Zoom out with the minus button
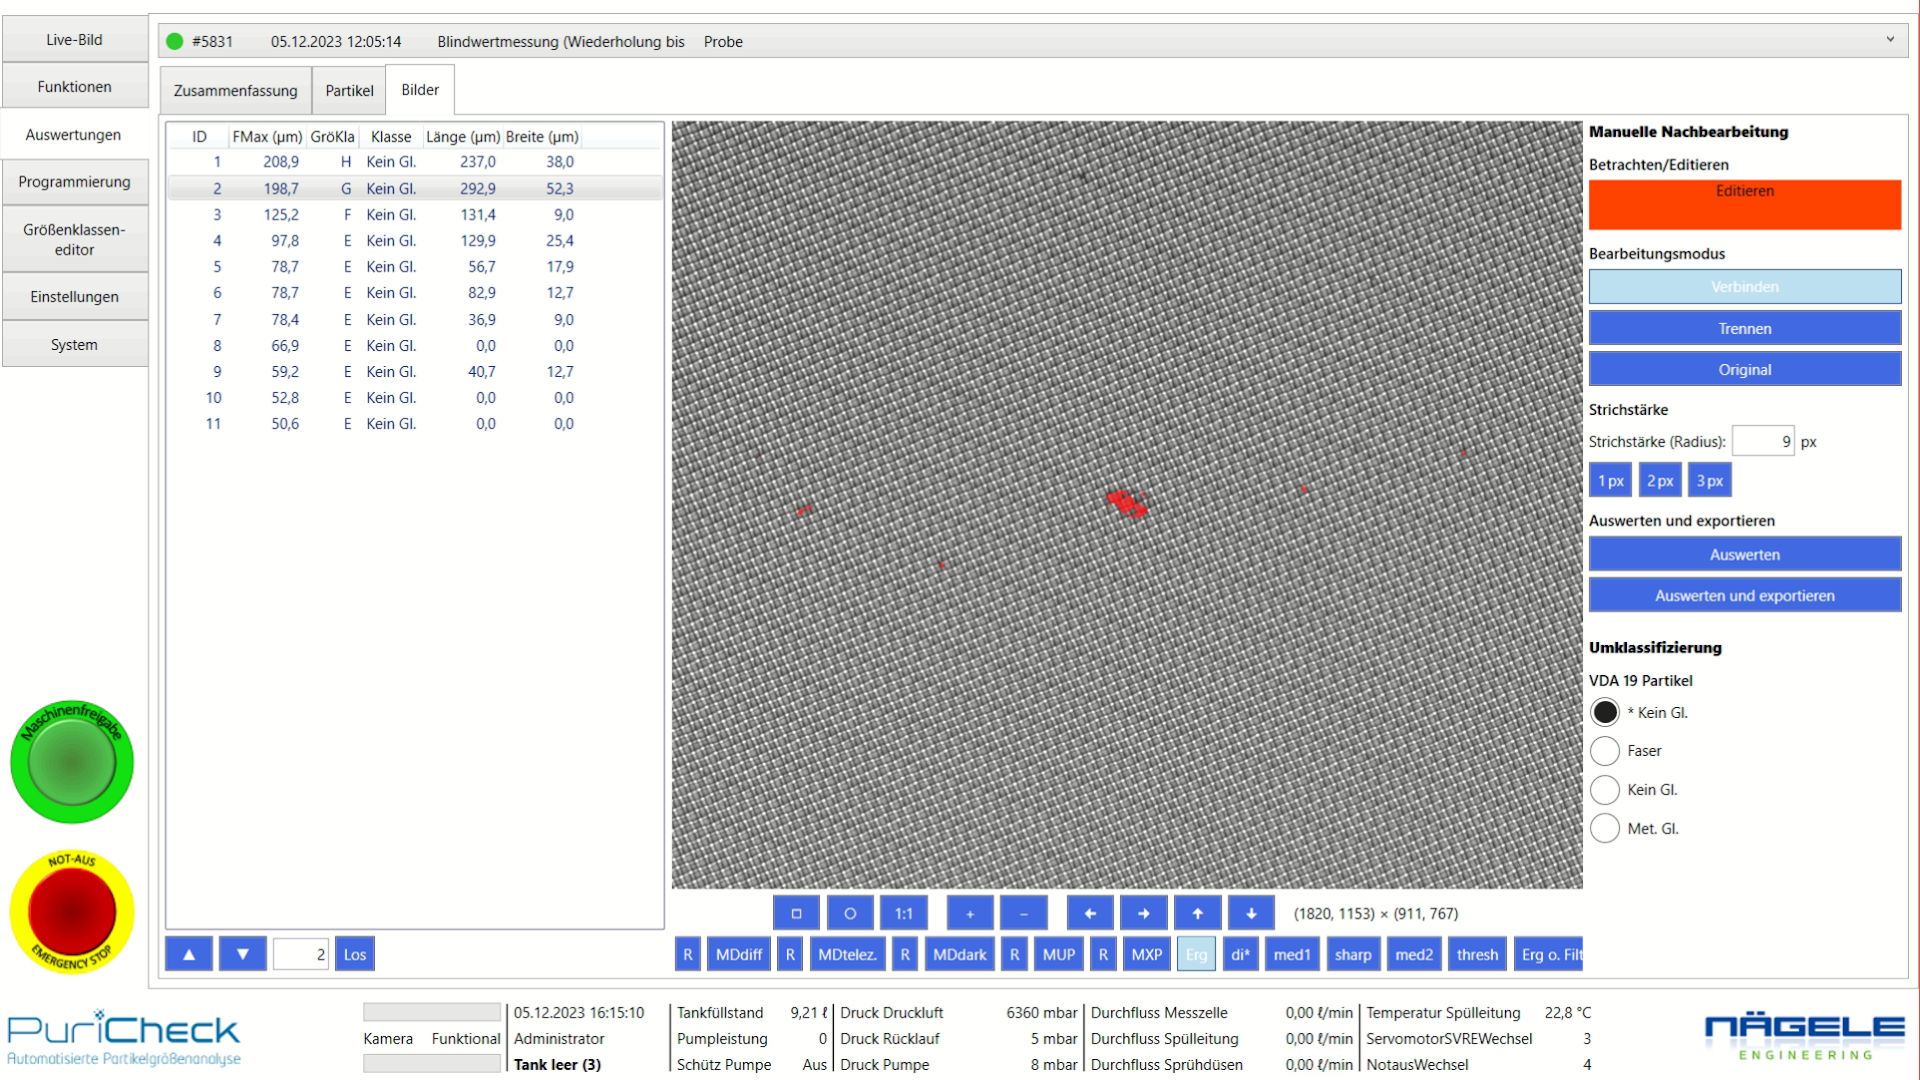The height and width of the screenshot is (1080, 1920). point(1023,913)
